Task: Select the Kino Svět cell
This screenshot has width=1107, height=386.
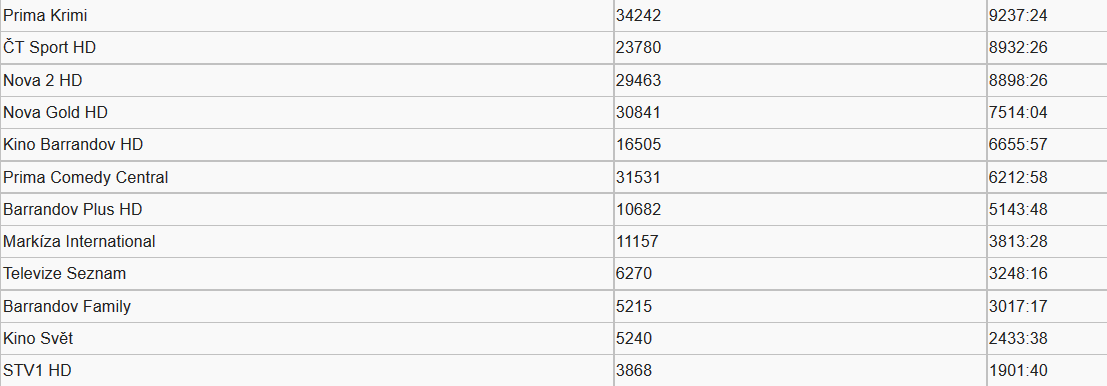Action: pyautogui.click(x=307, y=339)
